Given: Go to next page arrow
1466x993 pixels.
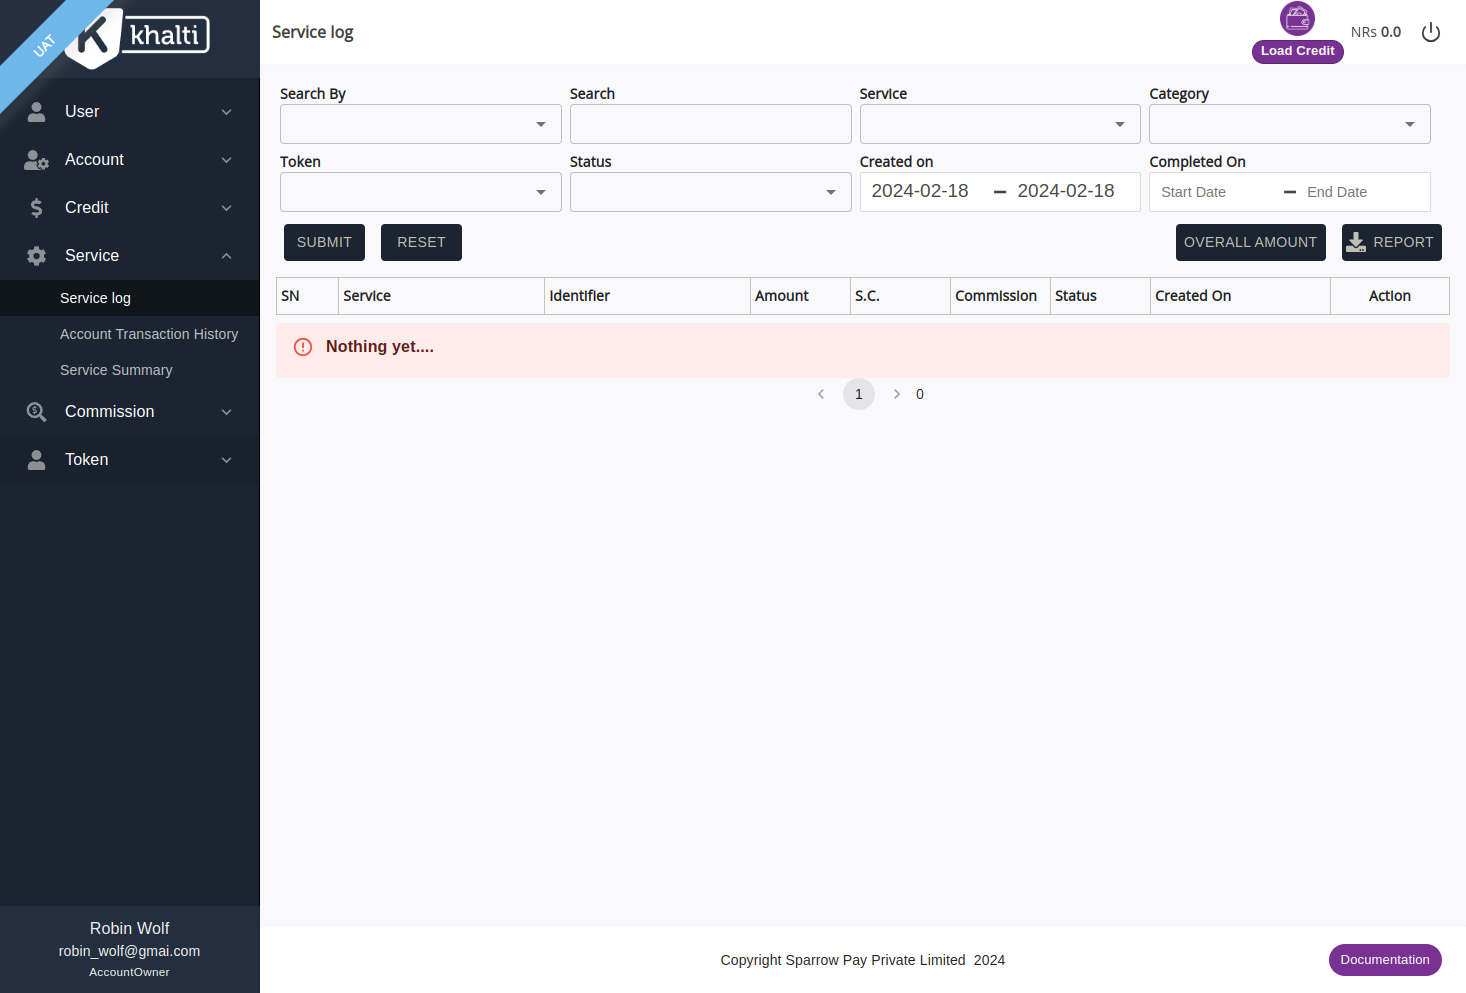Looking at the screenshot, I should pyautogui.click(x=897, y=394).
